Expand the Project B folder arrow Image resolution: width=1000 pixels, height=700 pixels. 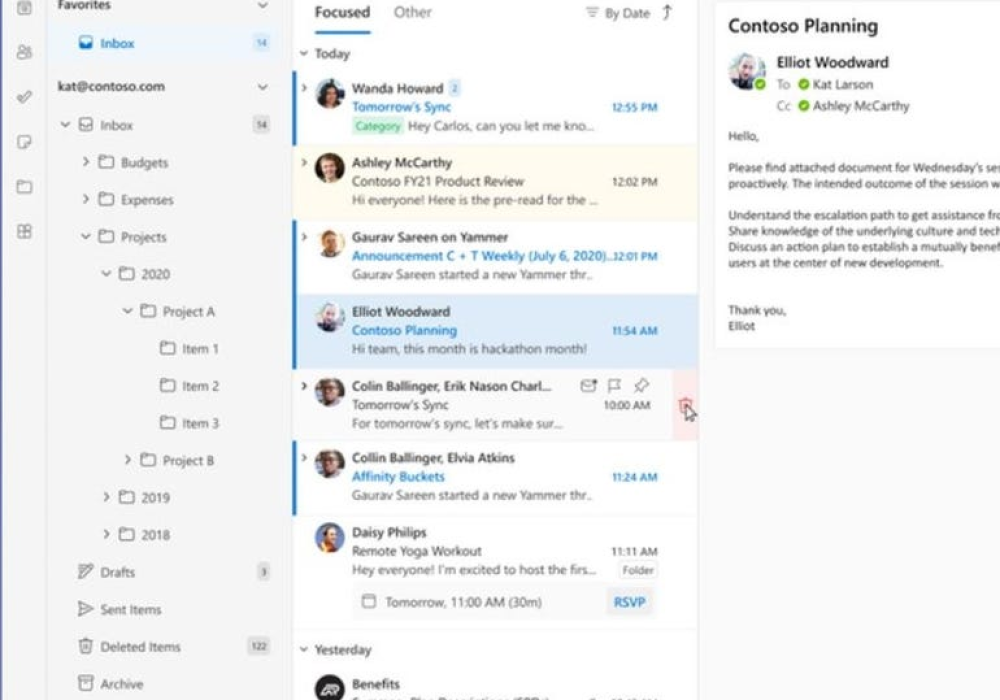[x=127, y=460]
